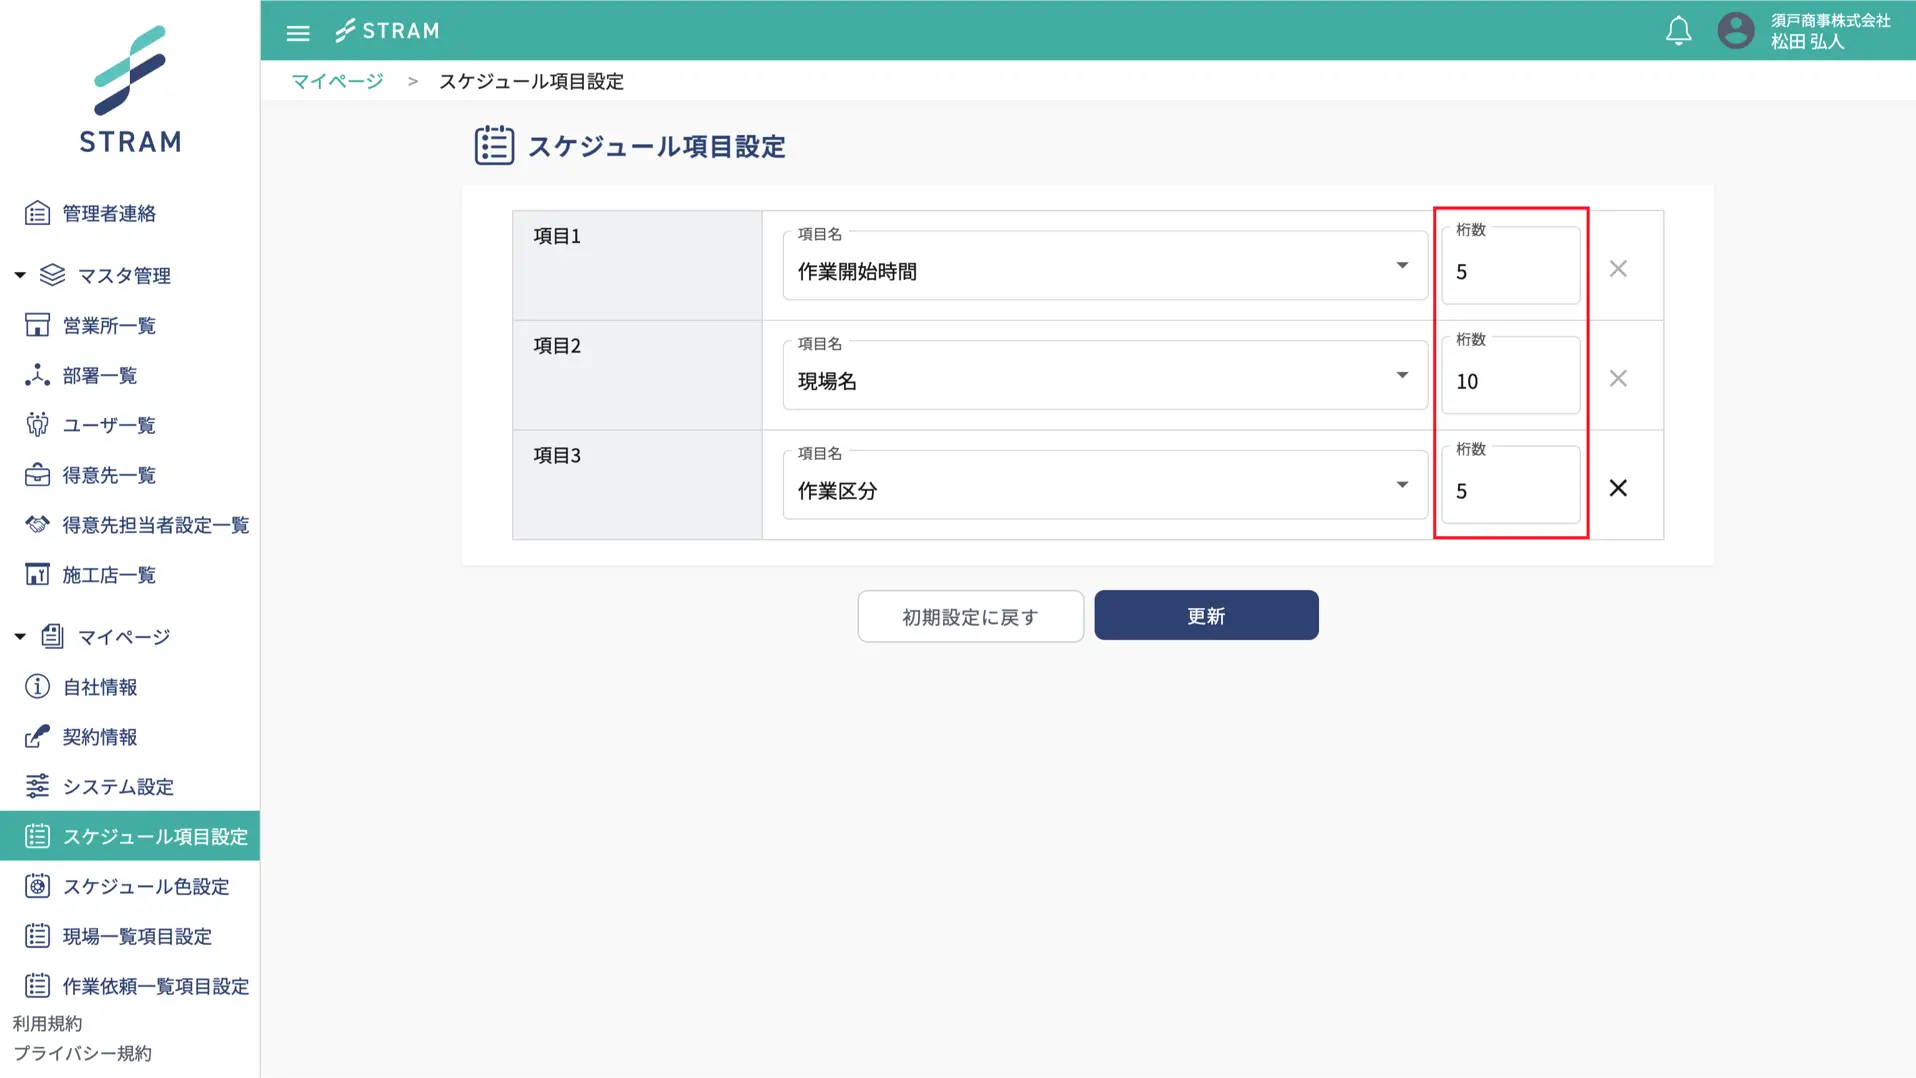This screenshot has width=1916, height=1078.
Task: Open 得意先一覧 from sidebar menu
Action: 109,475
